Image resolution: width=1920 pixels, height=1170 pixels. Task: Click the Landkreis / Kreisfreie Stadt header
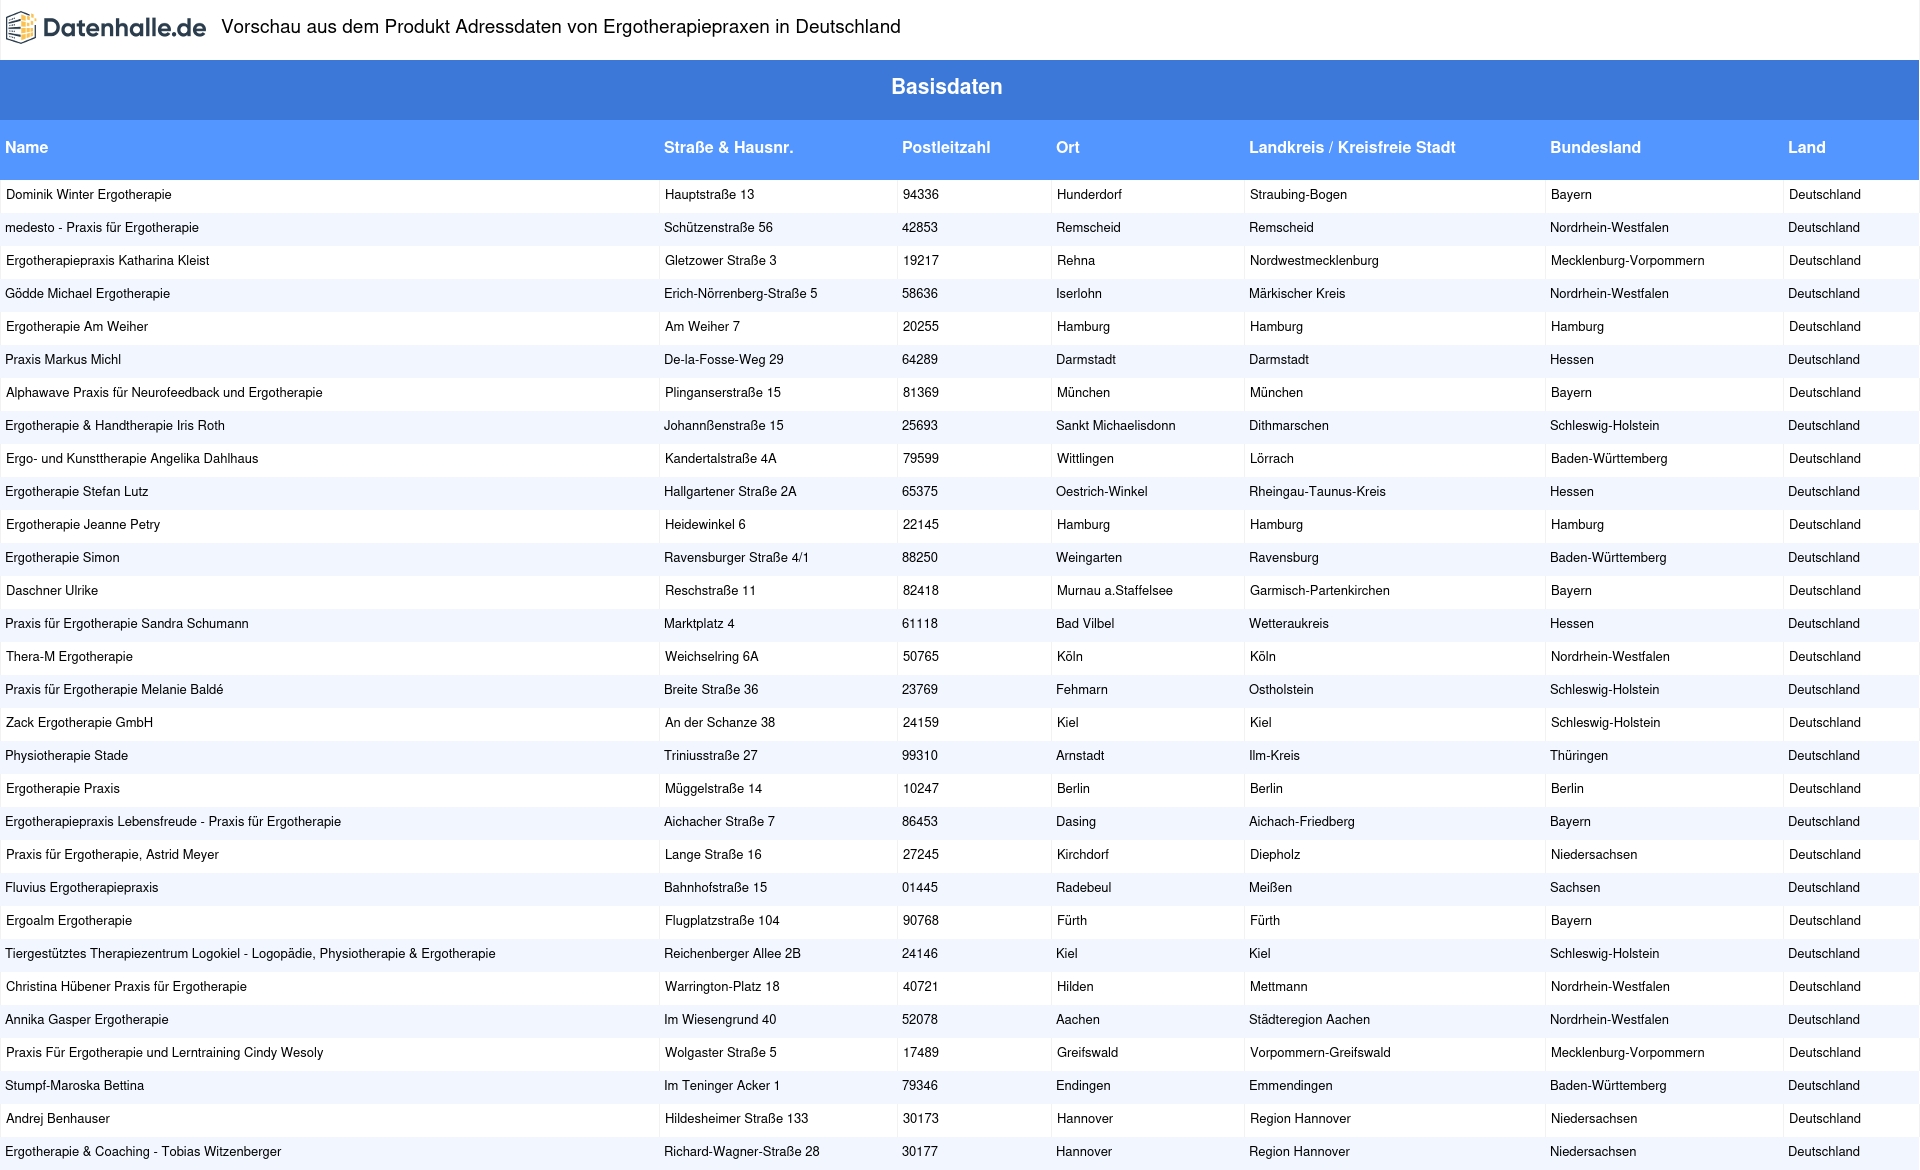pyautogui.click(x=1352, y=148)
